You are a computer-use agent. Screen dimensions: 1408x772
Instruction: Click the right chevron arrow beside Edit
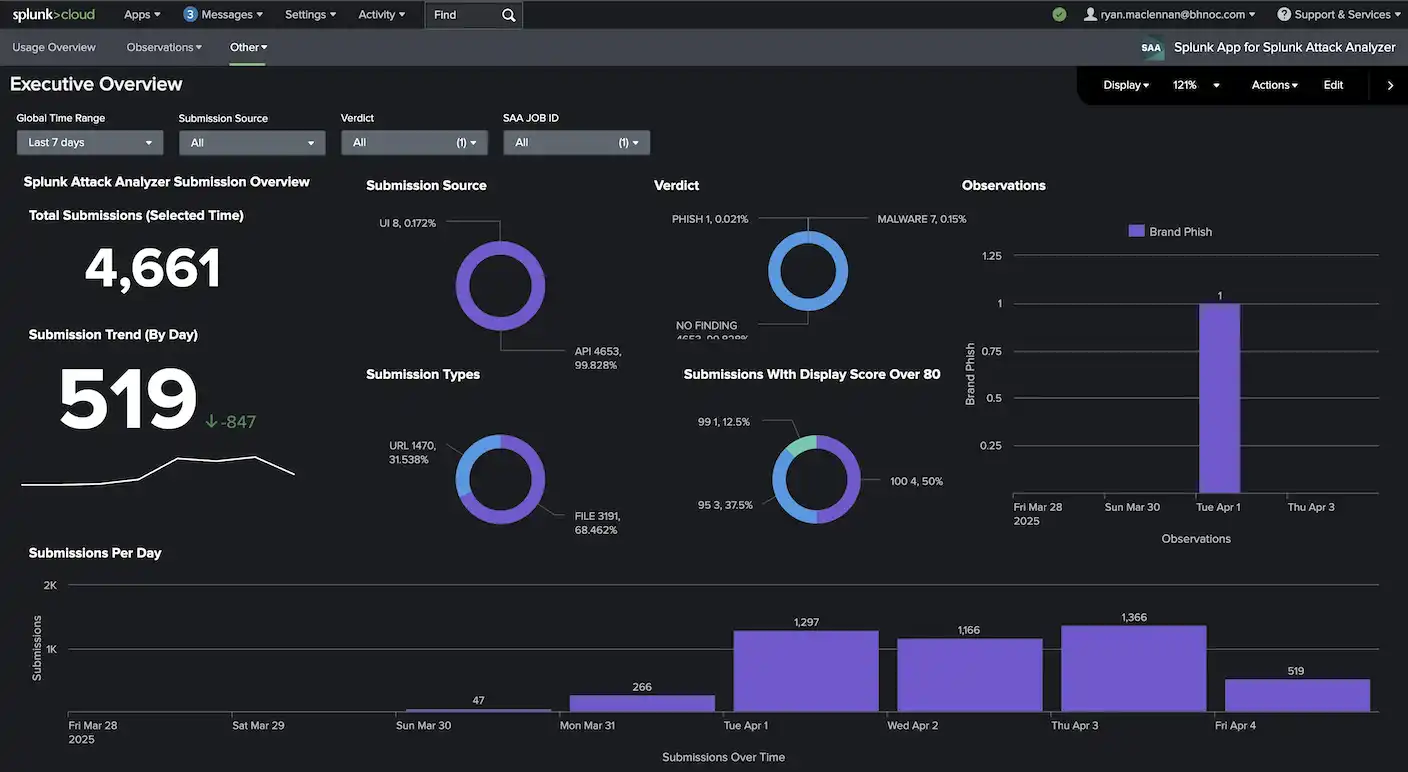(1390, 85)
